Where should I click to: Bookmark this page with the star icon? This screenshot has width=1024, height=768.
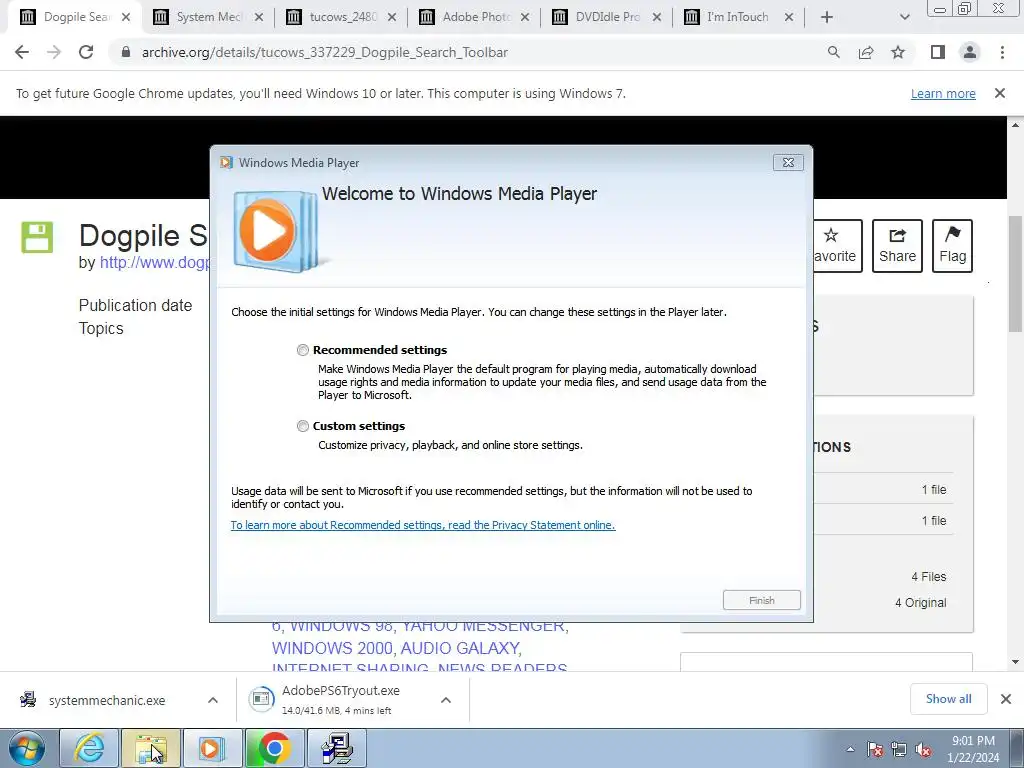898,52
